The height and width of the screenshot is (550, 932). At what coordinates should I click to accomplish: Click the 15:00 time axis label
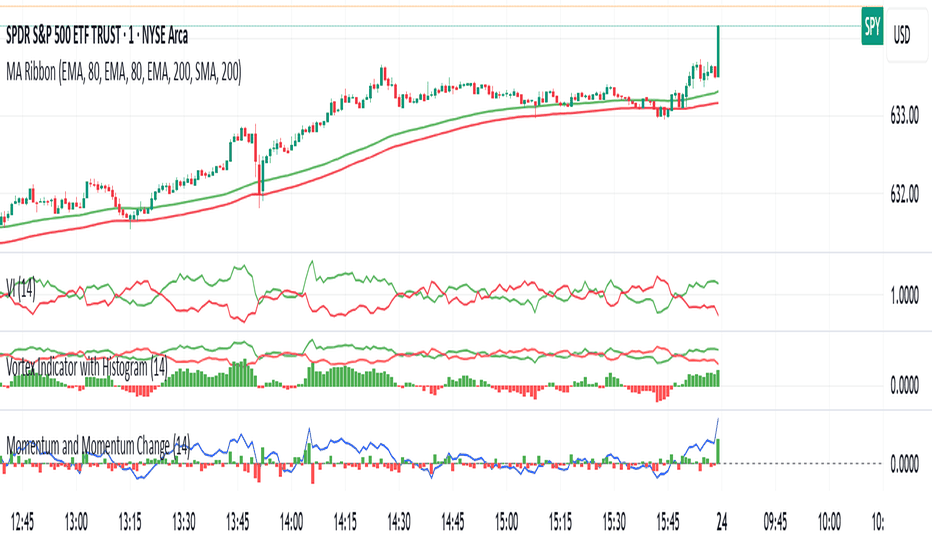pos(506,522)
